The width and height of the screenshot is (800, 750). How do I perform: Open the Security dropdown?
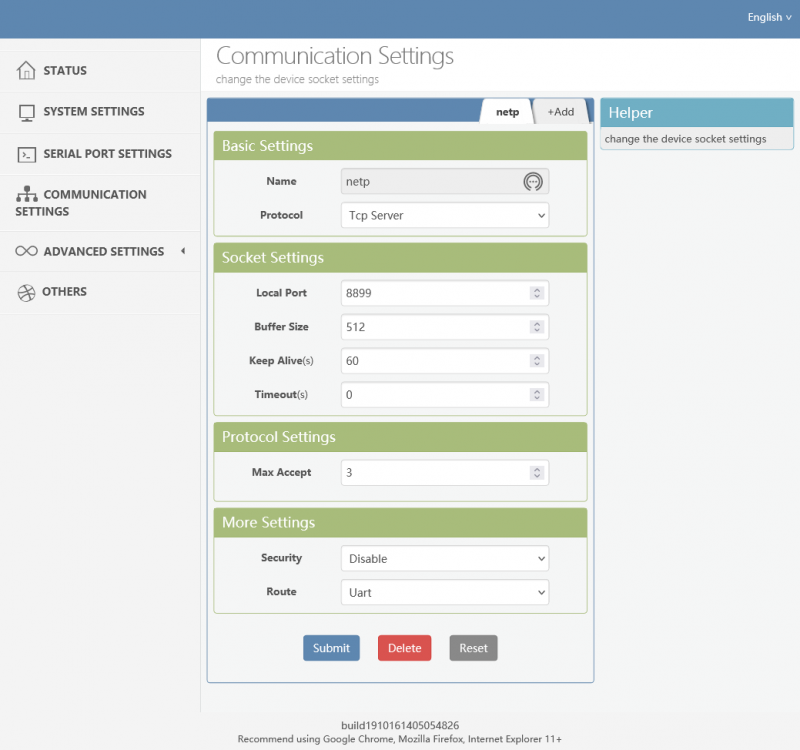444,559
